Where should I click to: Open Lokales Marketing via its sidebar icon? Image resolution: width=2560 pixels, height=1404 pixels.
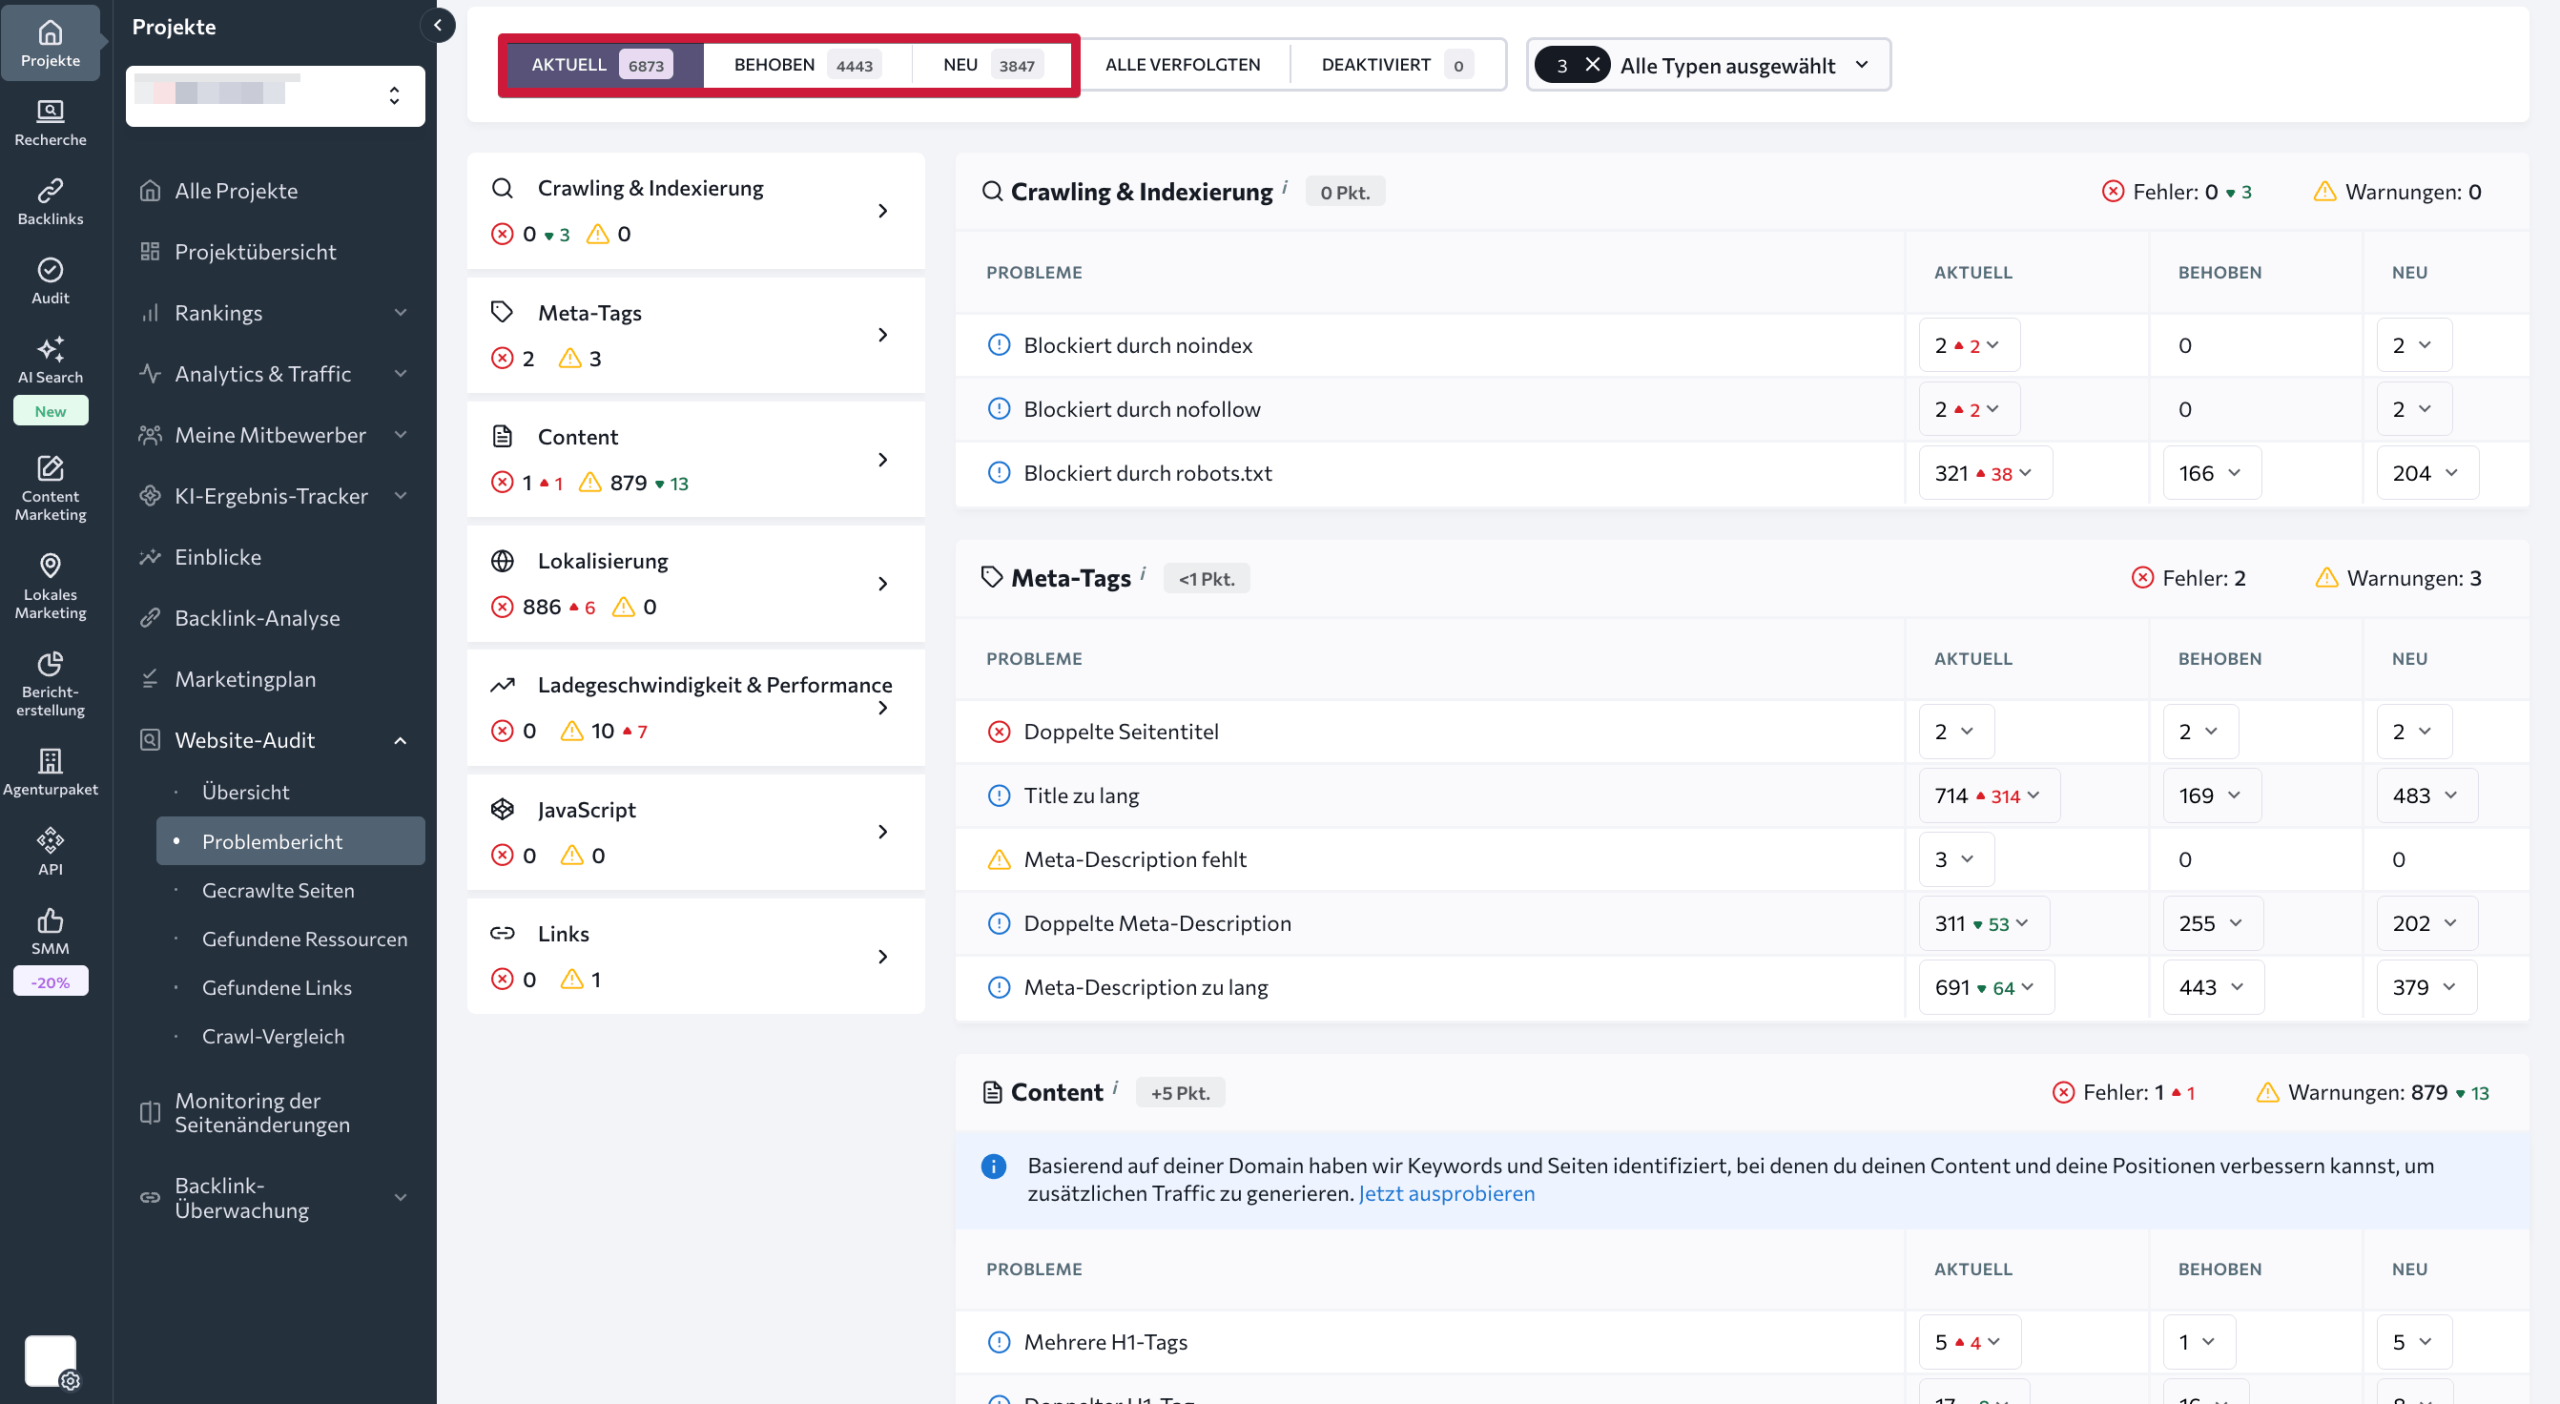(x=50, y=585)
